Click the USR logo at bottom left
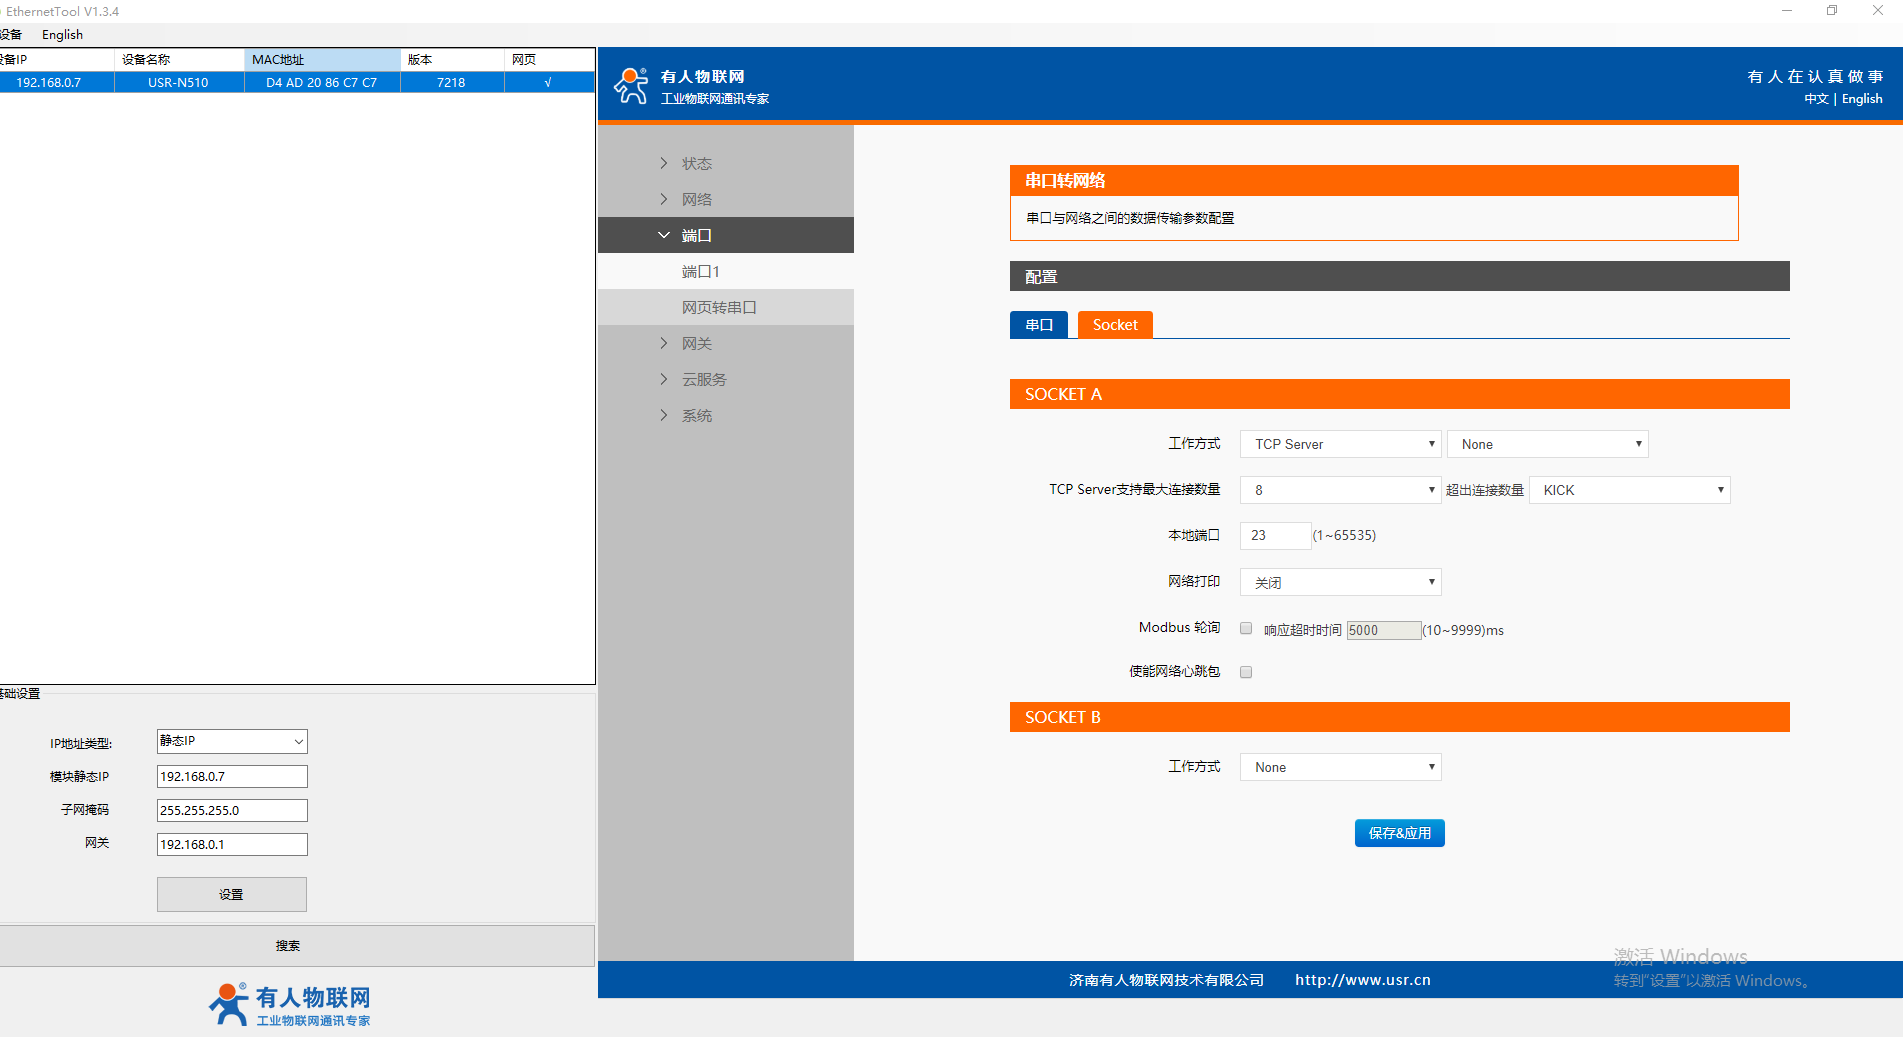The image size is (1903, 1037). point(289,1004)
